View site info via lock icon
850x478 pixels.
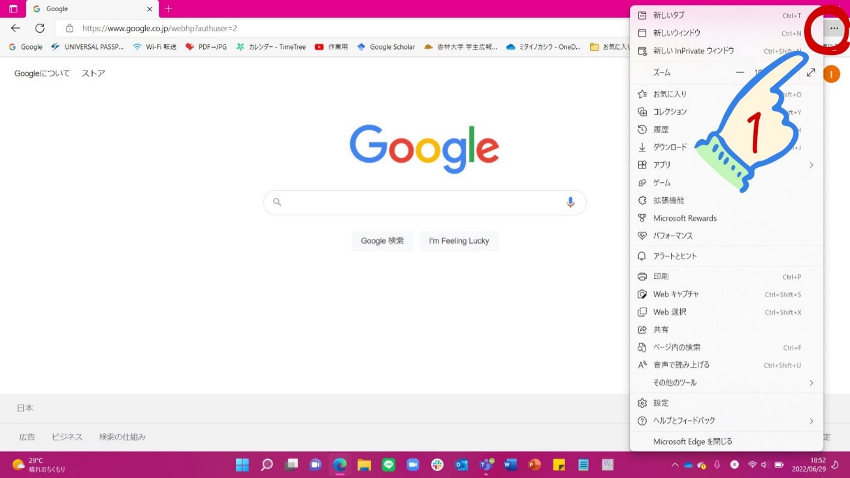pyautogui.click(x=69, y=28)
